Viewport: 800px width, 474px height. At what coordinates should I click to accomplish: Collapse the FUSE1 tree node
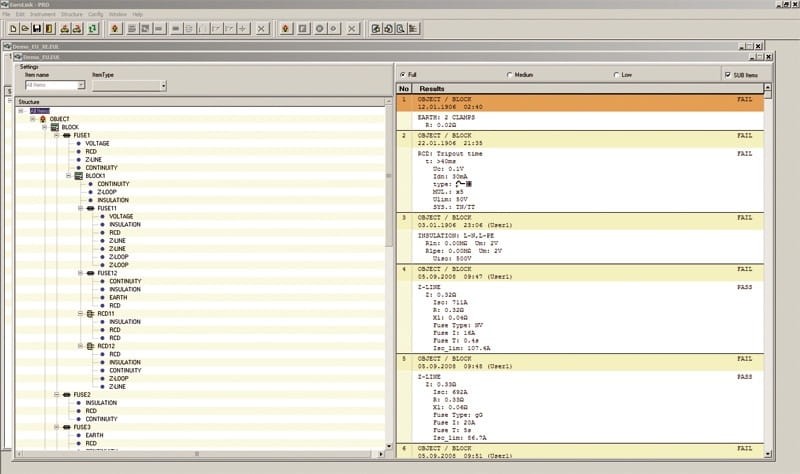(x=57, y=135)
